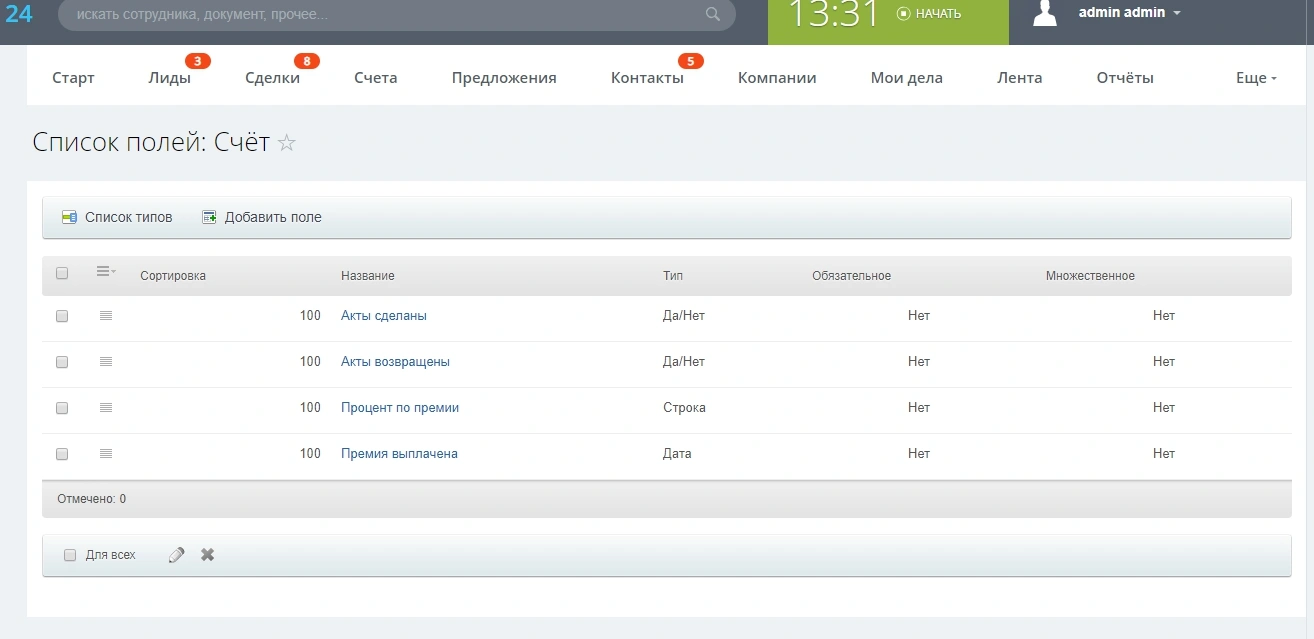Click the Список типов button
The height and width of the screenshot is (639, 1314).
coord(117,217)
